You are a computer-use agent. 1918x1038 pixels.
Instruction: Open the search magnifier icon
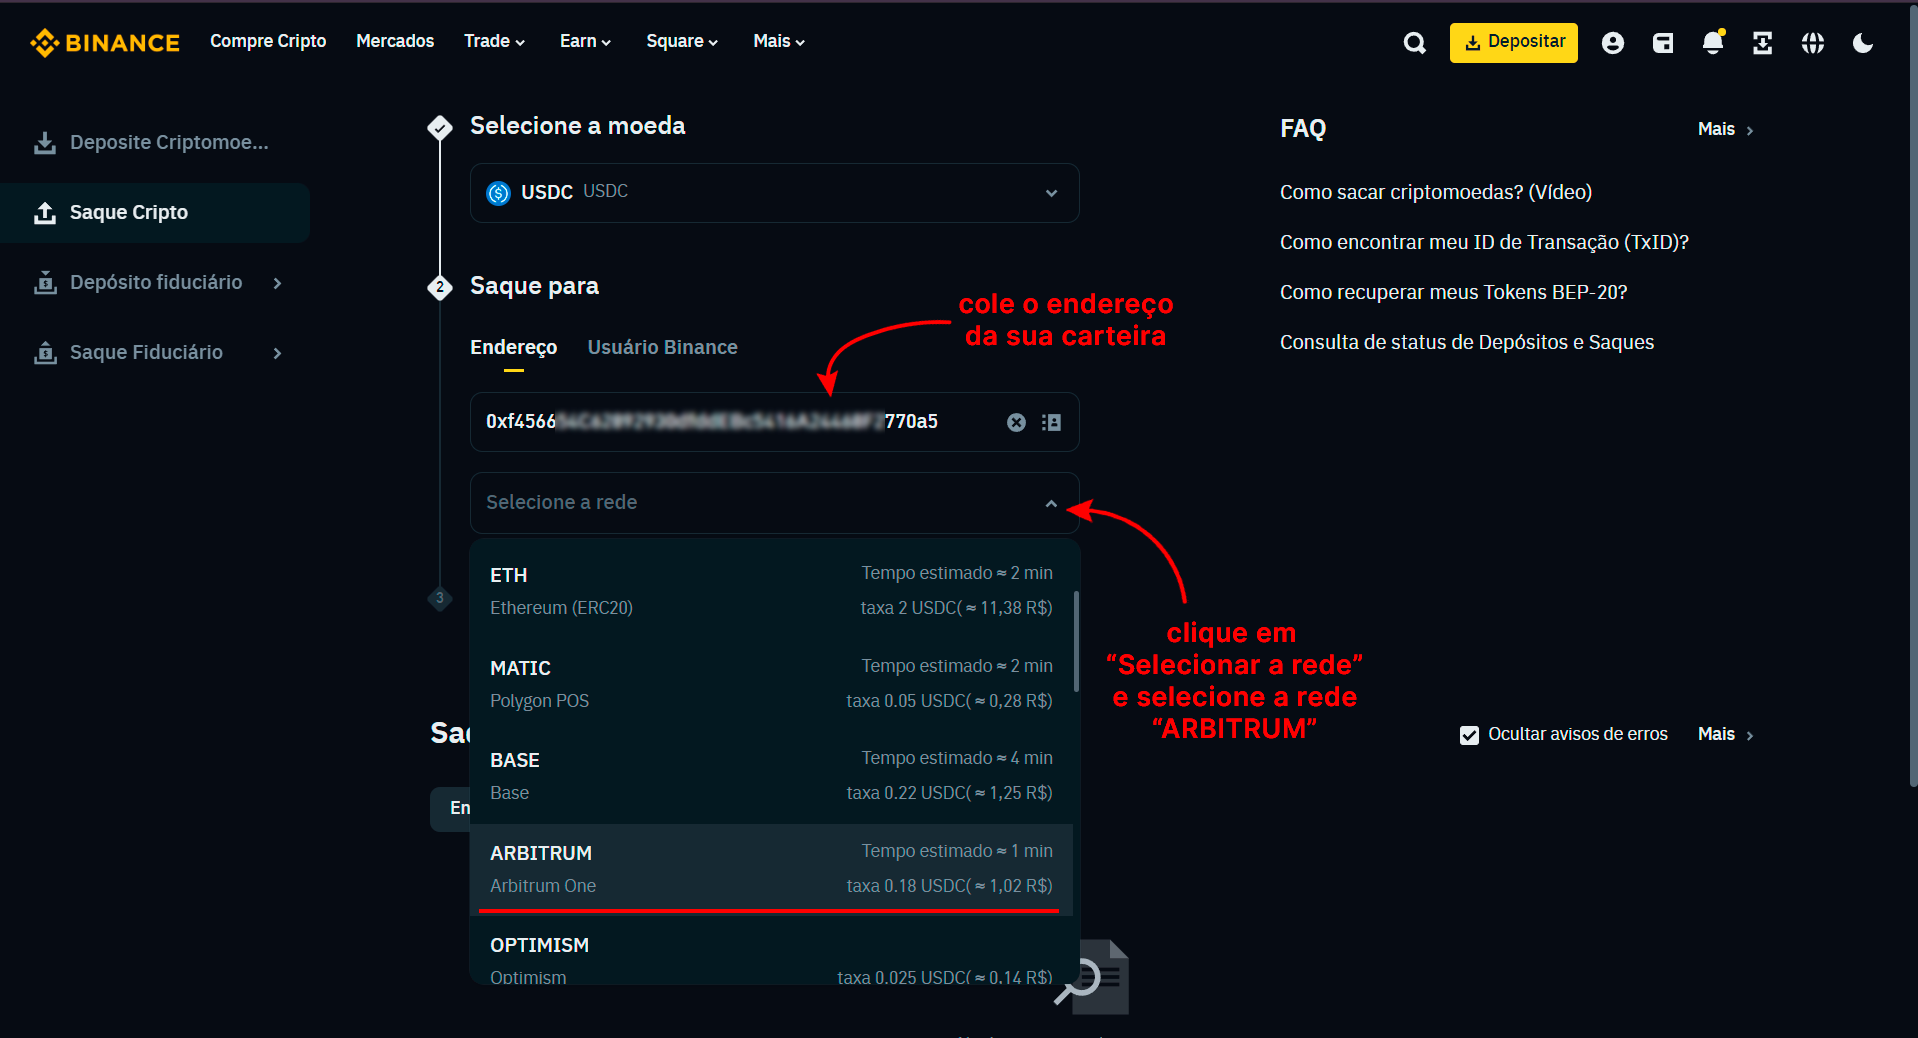[x=1414, y=43]
